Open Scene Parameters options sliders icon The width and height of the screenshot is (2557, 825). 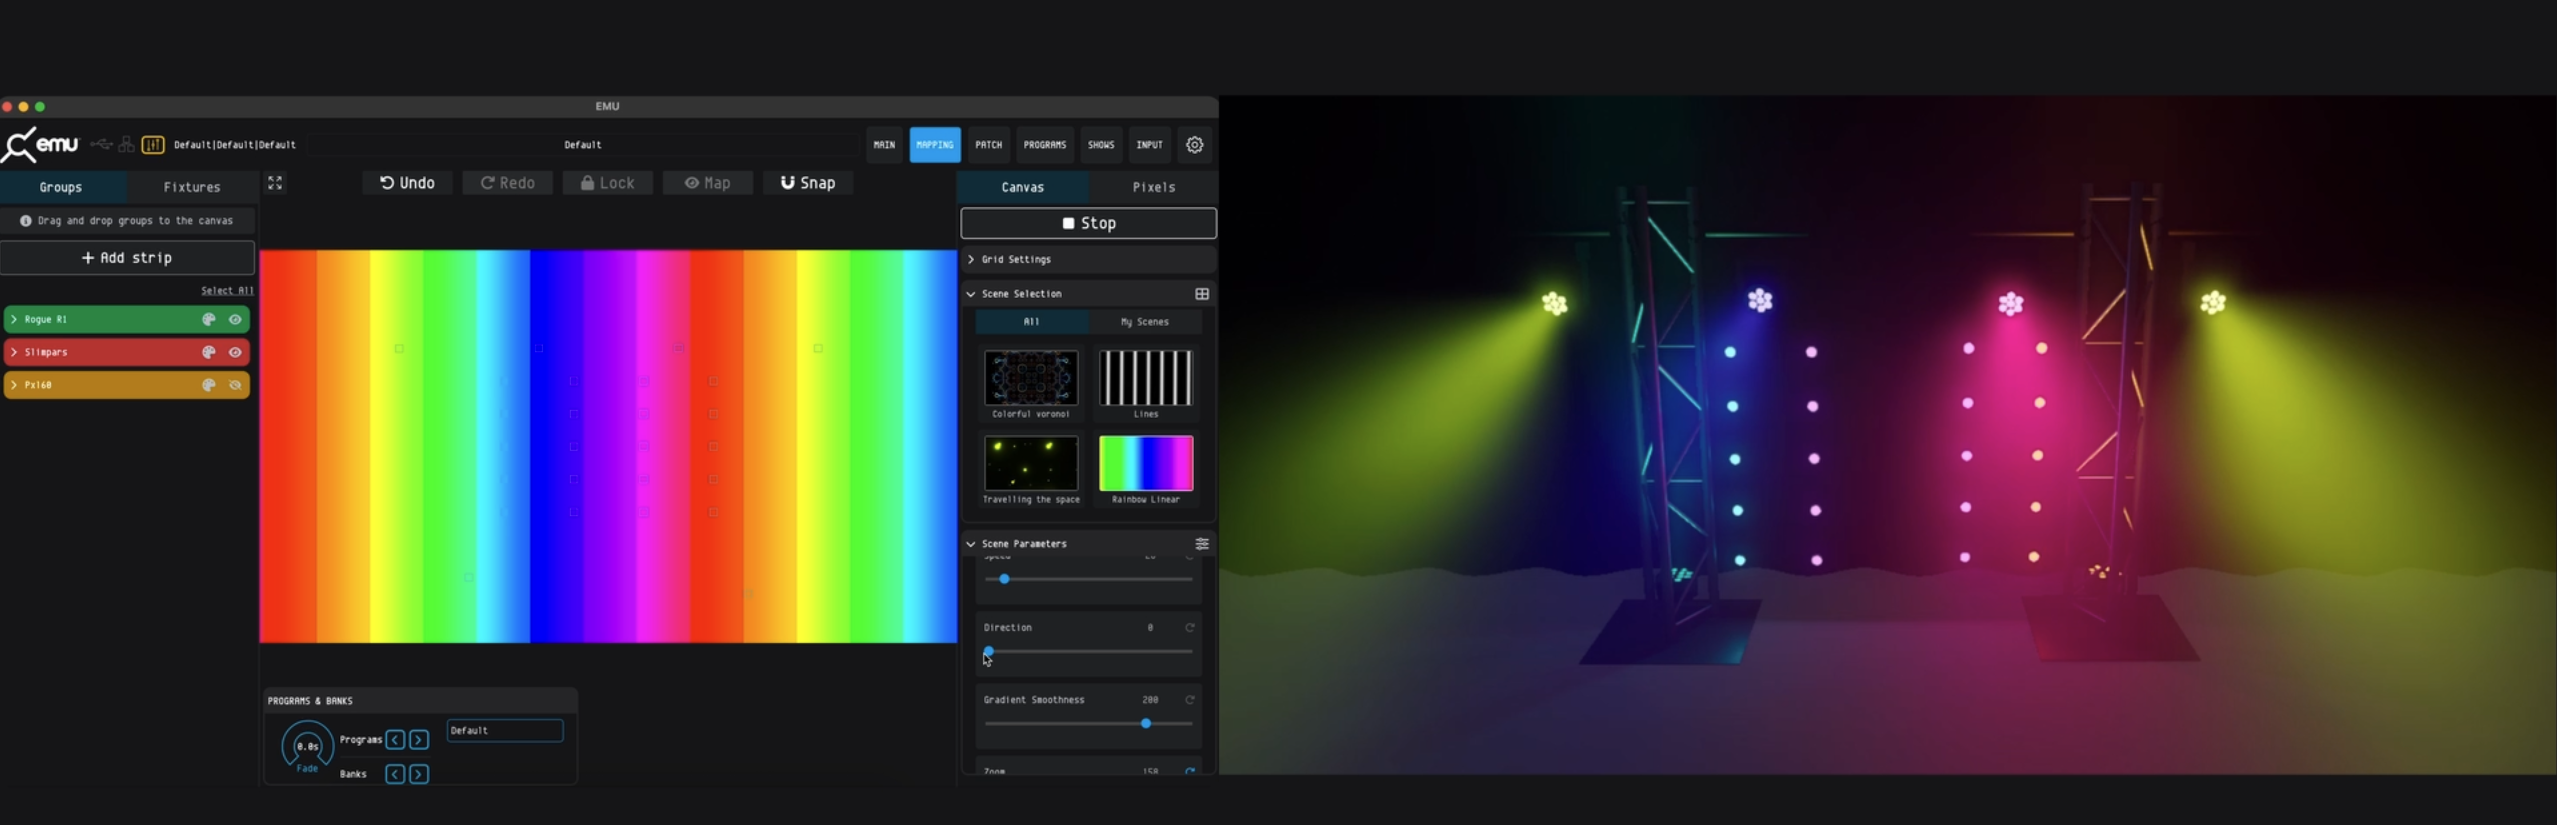coord(1202,544)
